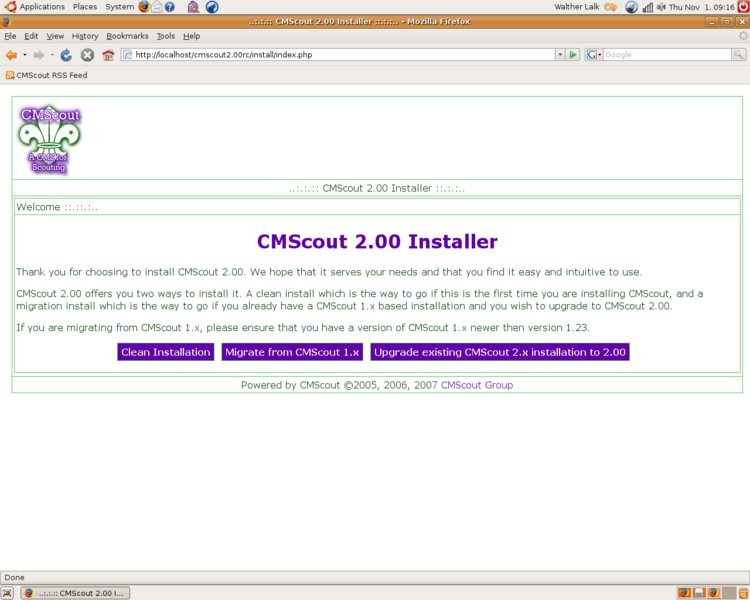Open the back history dropdown arrow
Image resolution: width=750 pixels, height=600 pixels.
coord(25,55)
